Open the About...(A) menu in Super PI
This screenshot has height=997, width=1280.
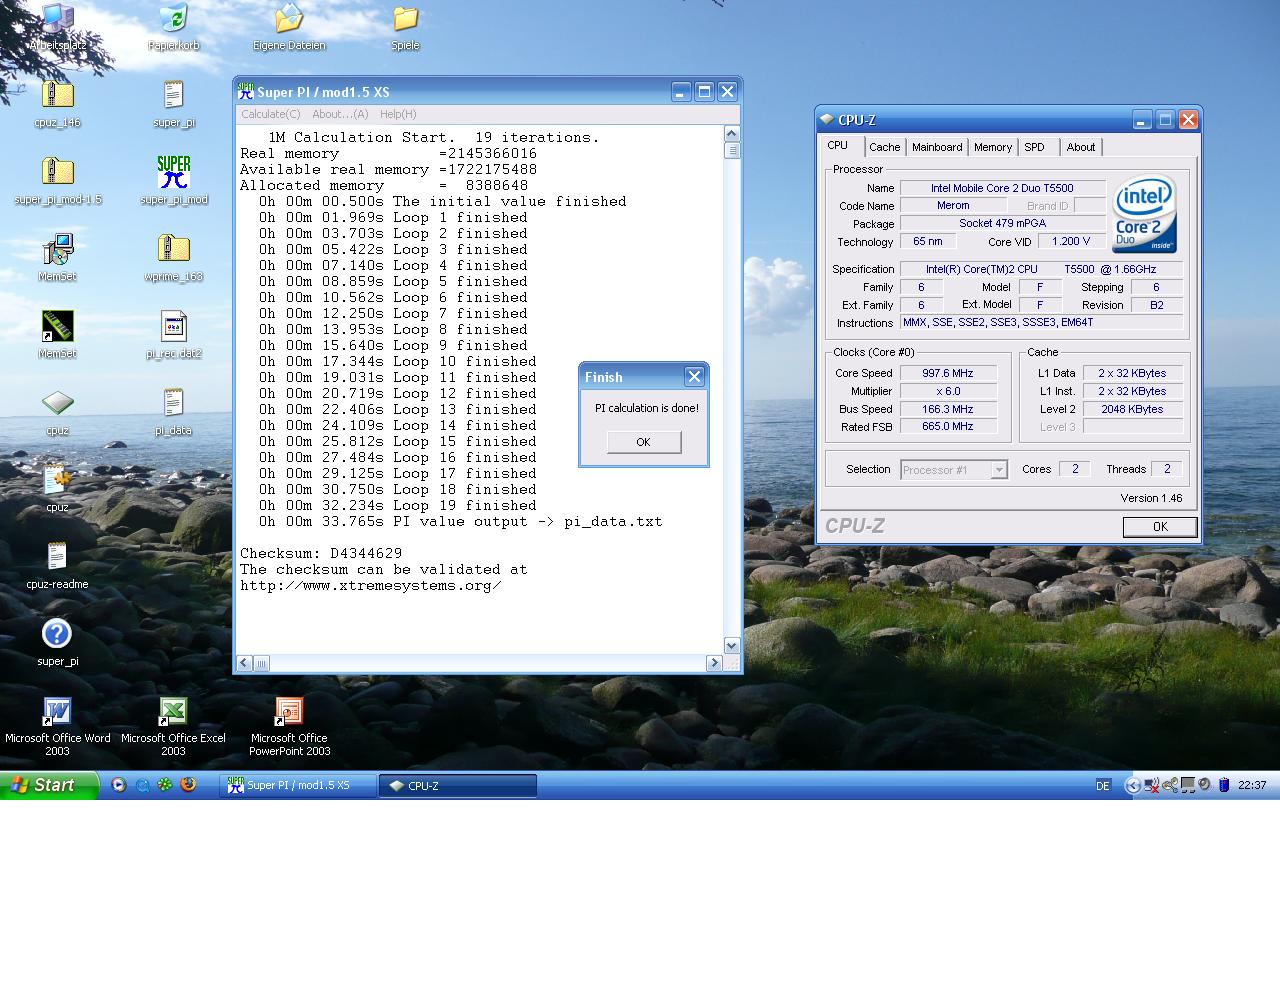point(340,114)
